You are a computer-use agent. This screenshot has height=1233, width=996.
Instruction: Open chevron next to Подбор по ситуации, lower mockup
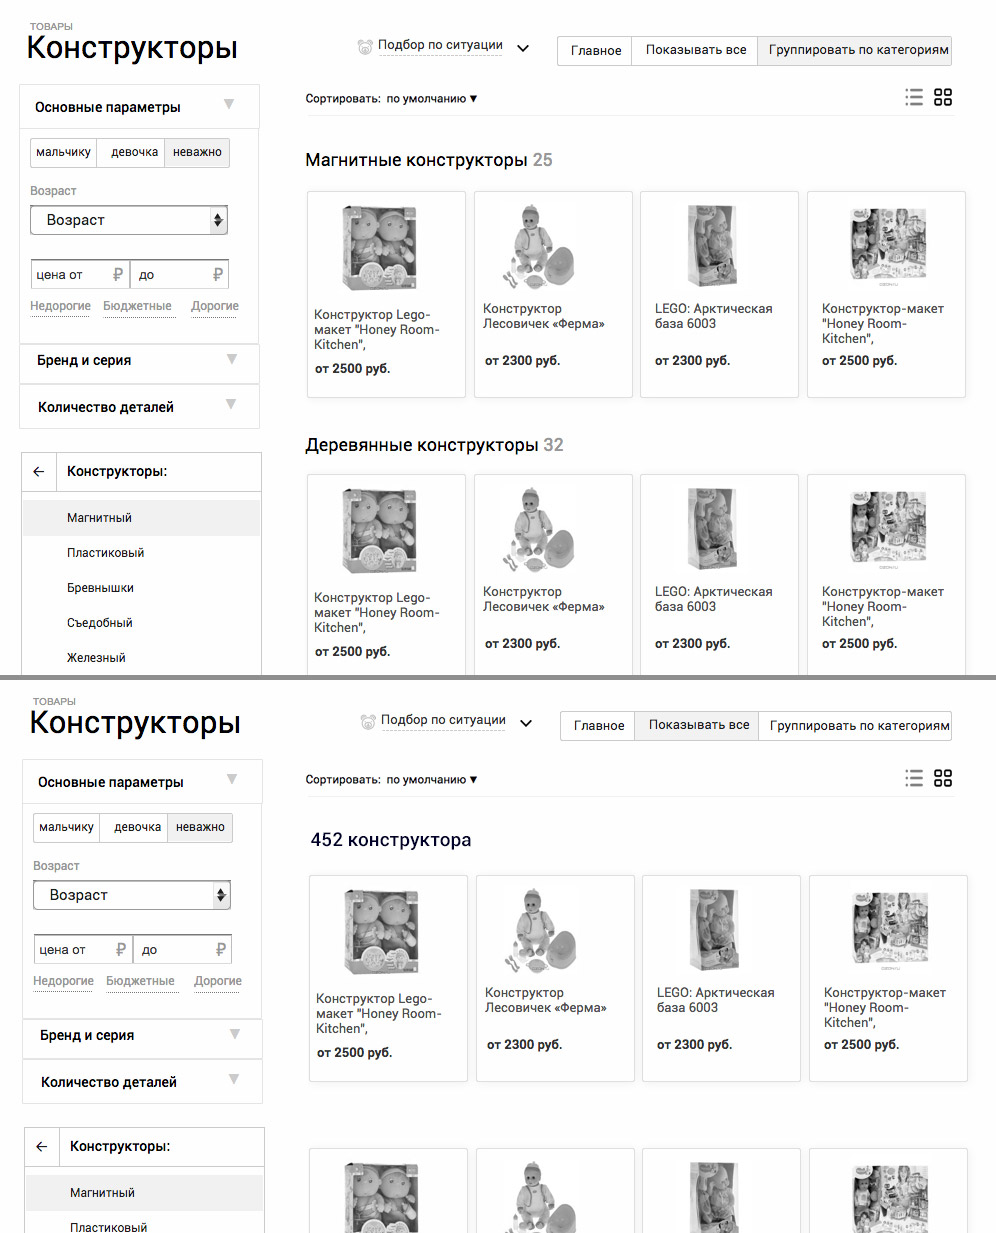coord(526,723)
